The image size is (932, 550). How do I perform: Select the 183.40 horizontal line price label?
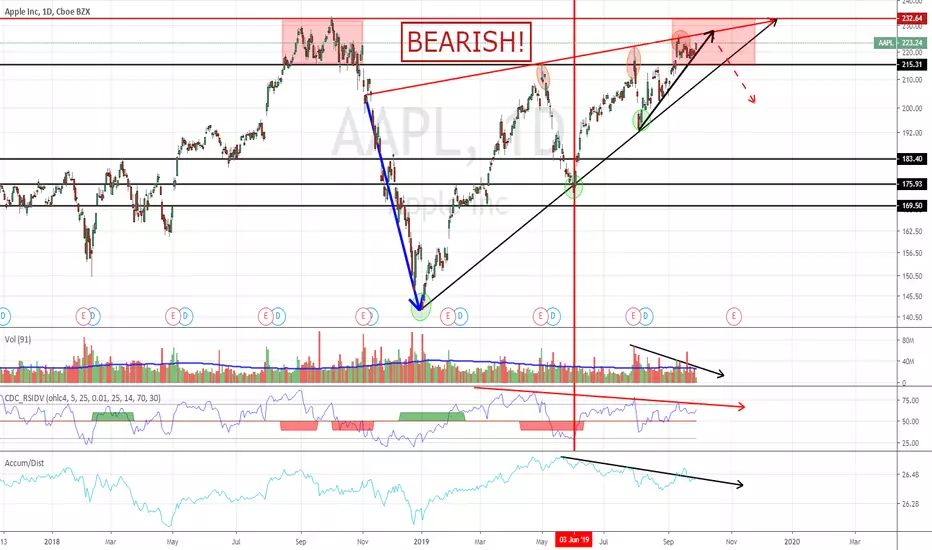912,159
